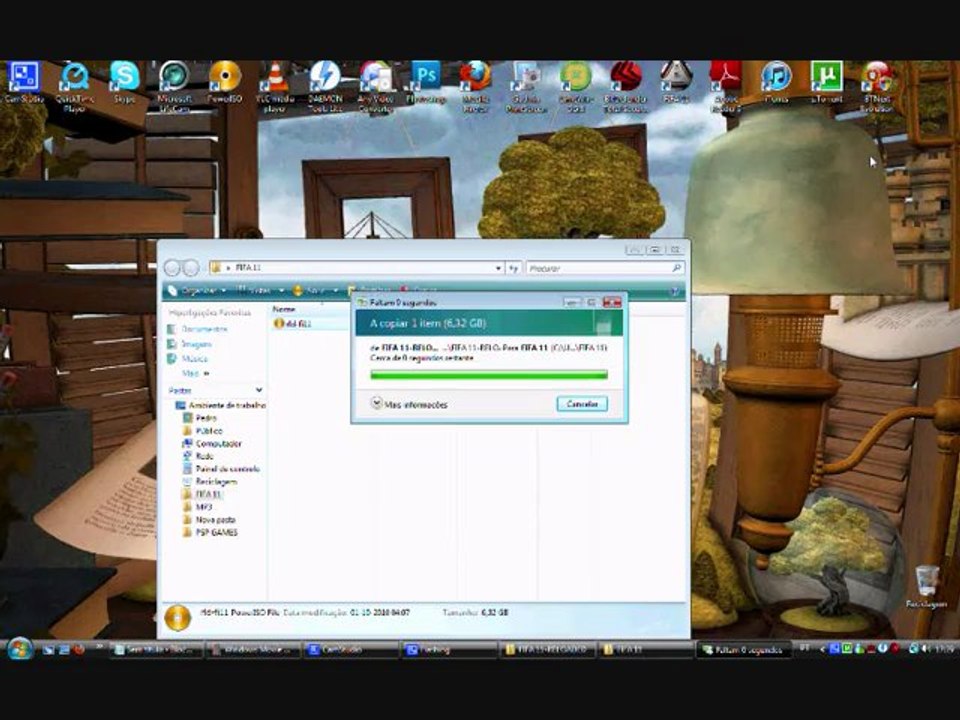
Task: Open the uTorrent desktop shortcut
Action: 827,83
